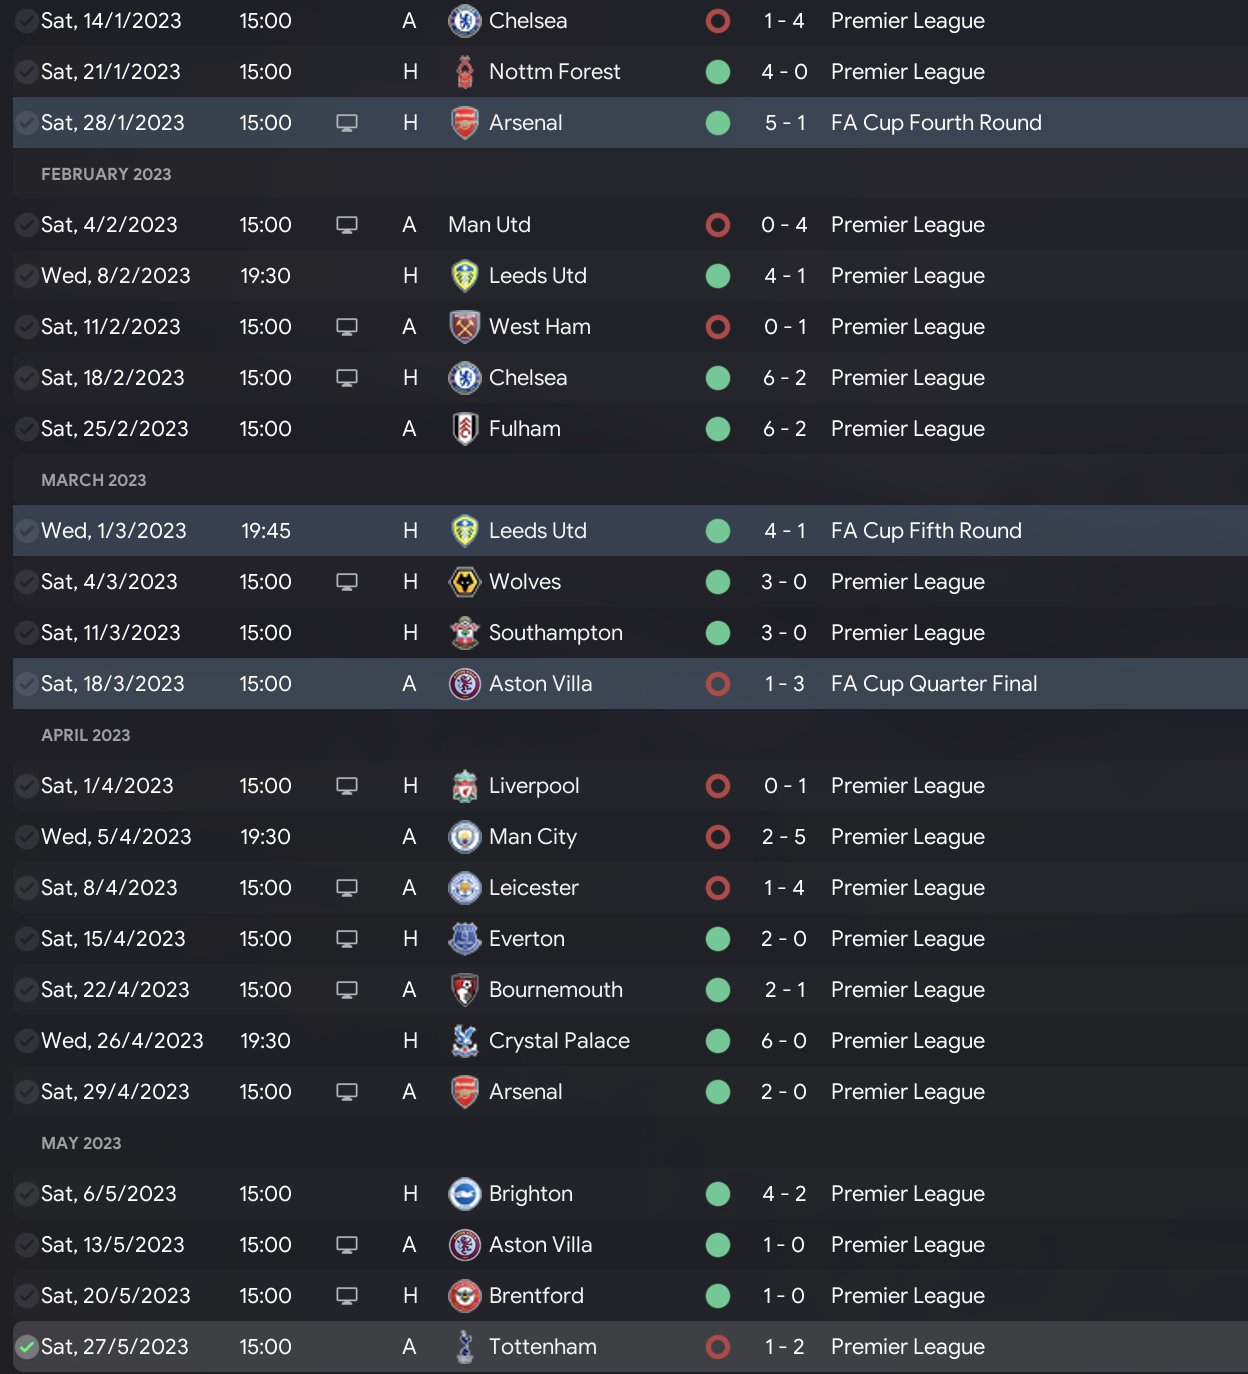Open the 6 - 0 Crystal Palace result
This screenshot has width=1248, height=1374.
tap(784, 1041)
